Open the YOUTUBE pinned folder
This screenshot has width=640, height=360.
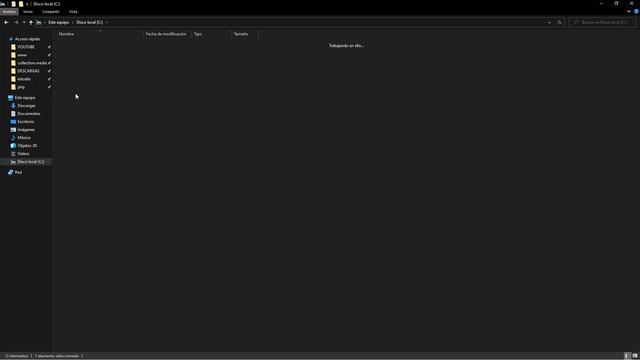26,47
